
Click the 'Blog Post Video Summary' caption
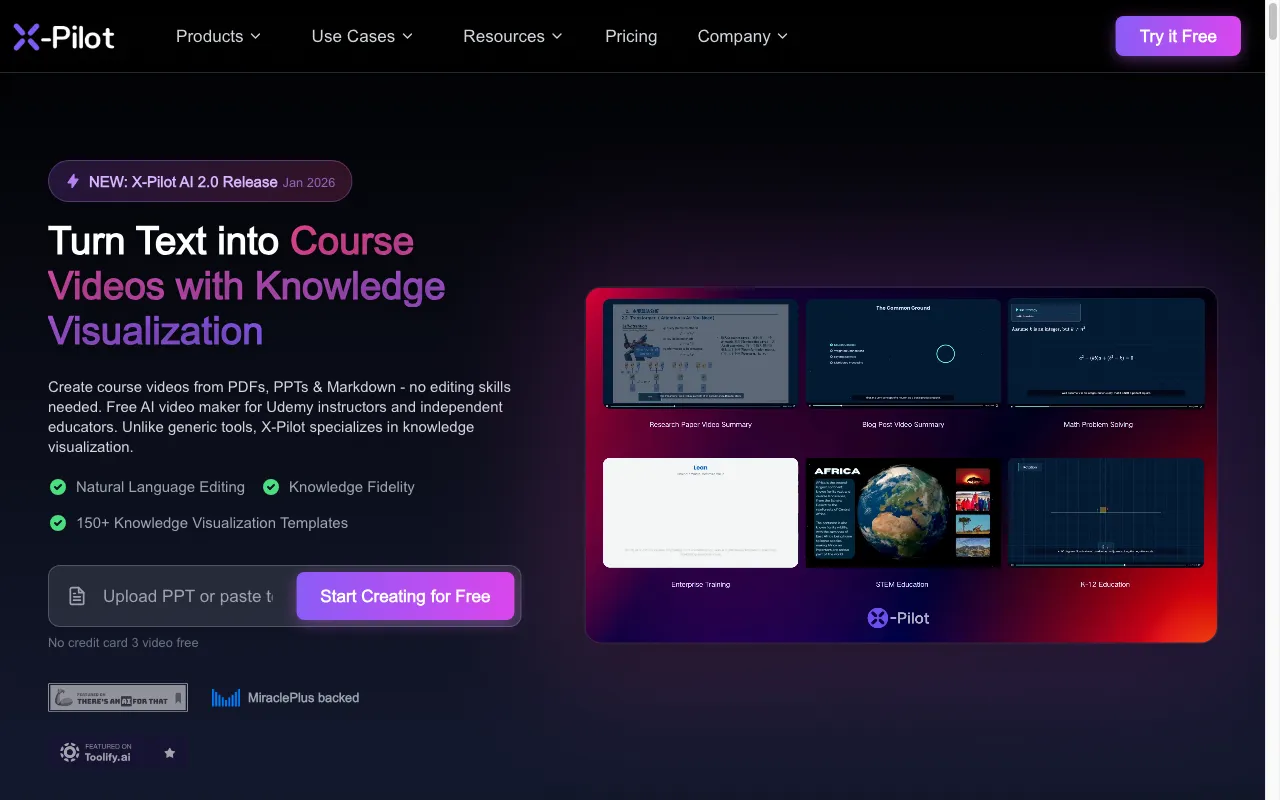(903, 424)
